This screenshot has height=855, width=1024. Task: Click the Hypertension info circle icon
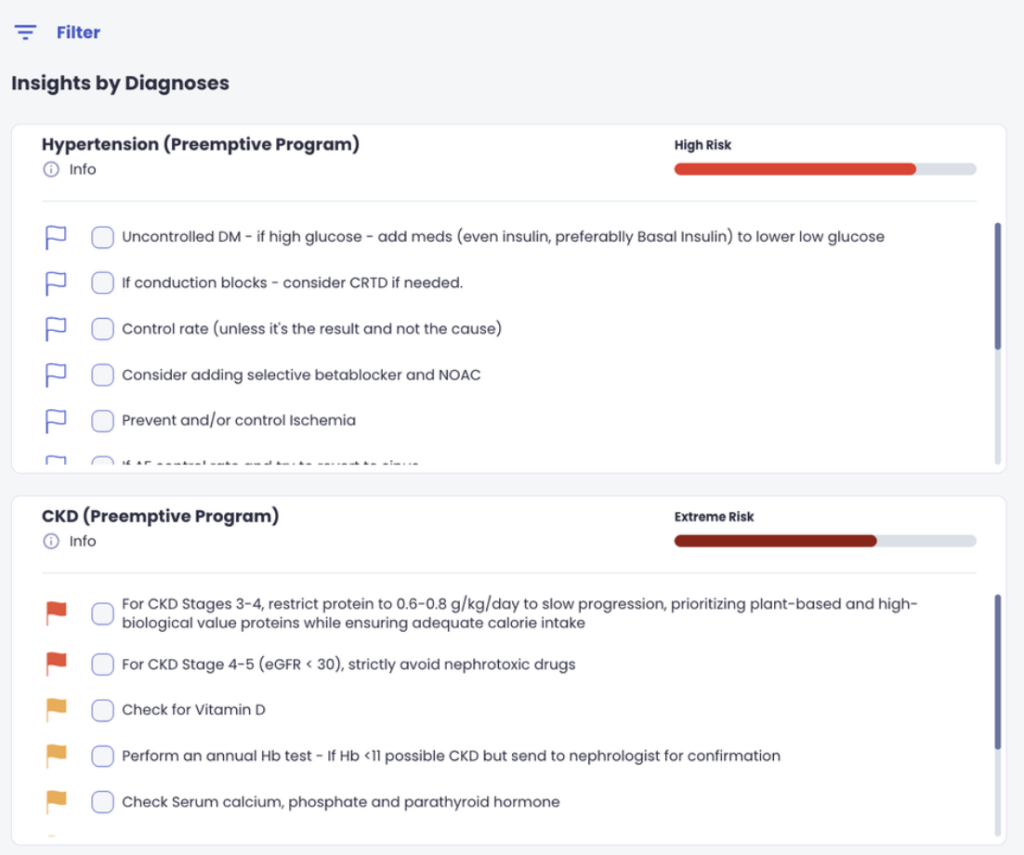pyautogui.click(x=51, y=170)
